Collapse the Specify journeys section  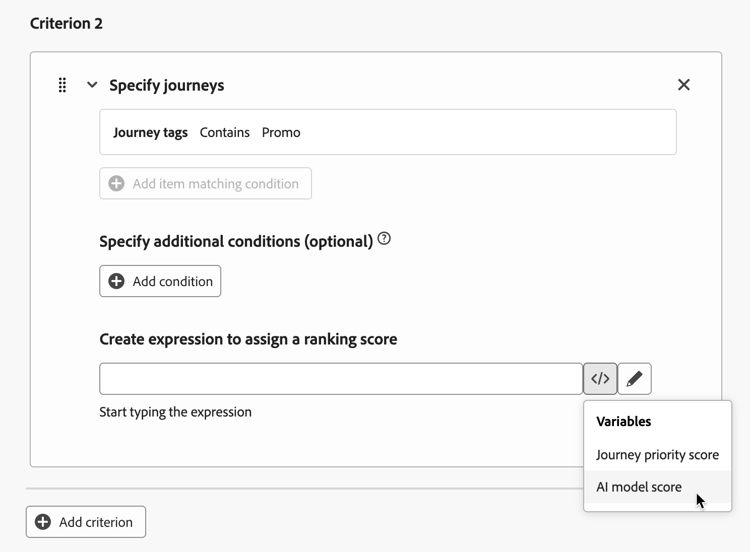92,85
